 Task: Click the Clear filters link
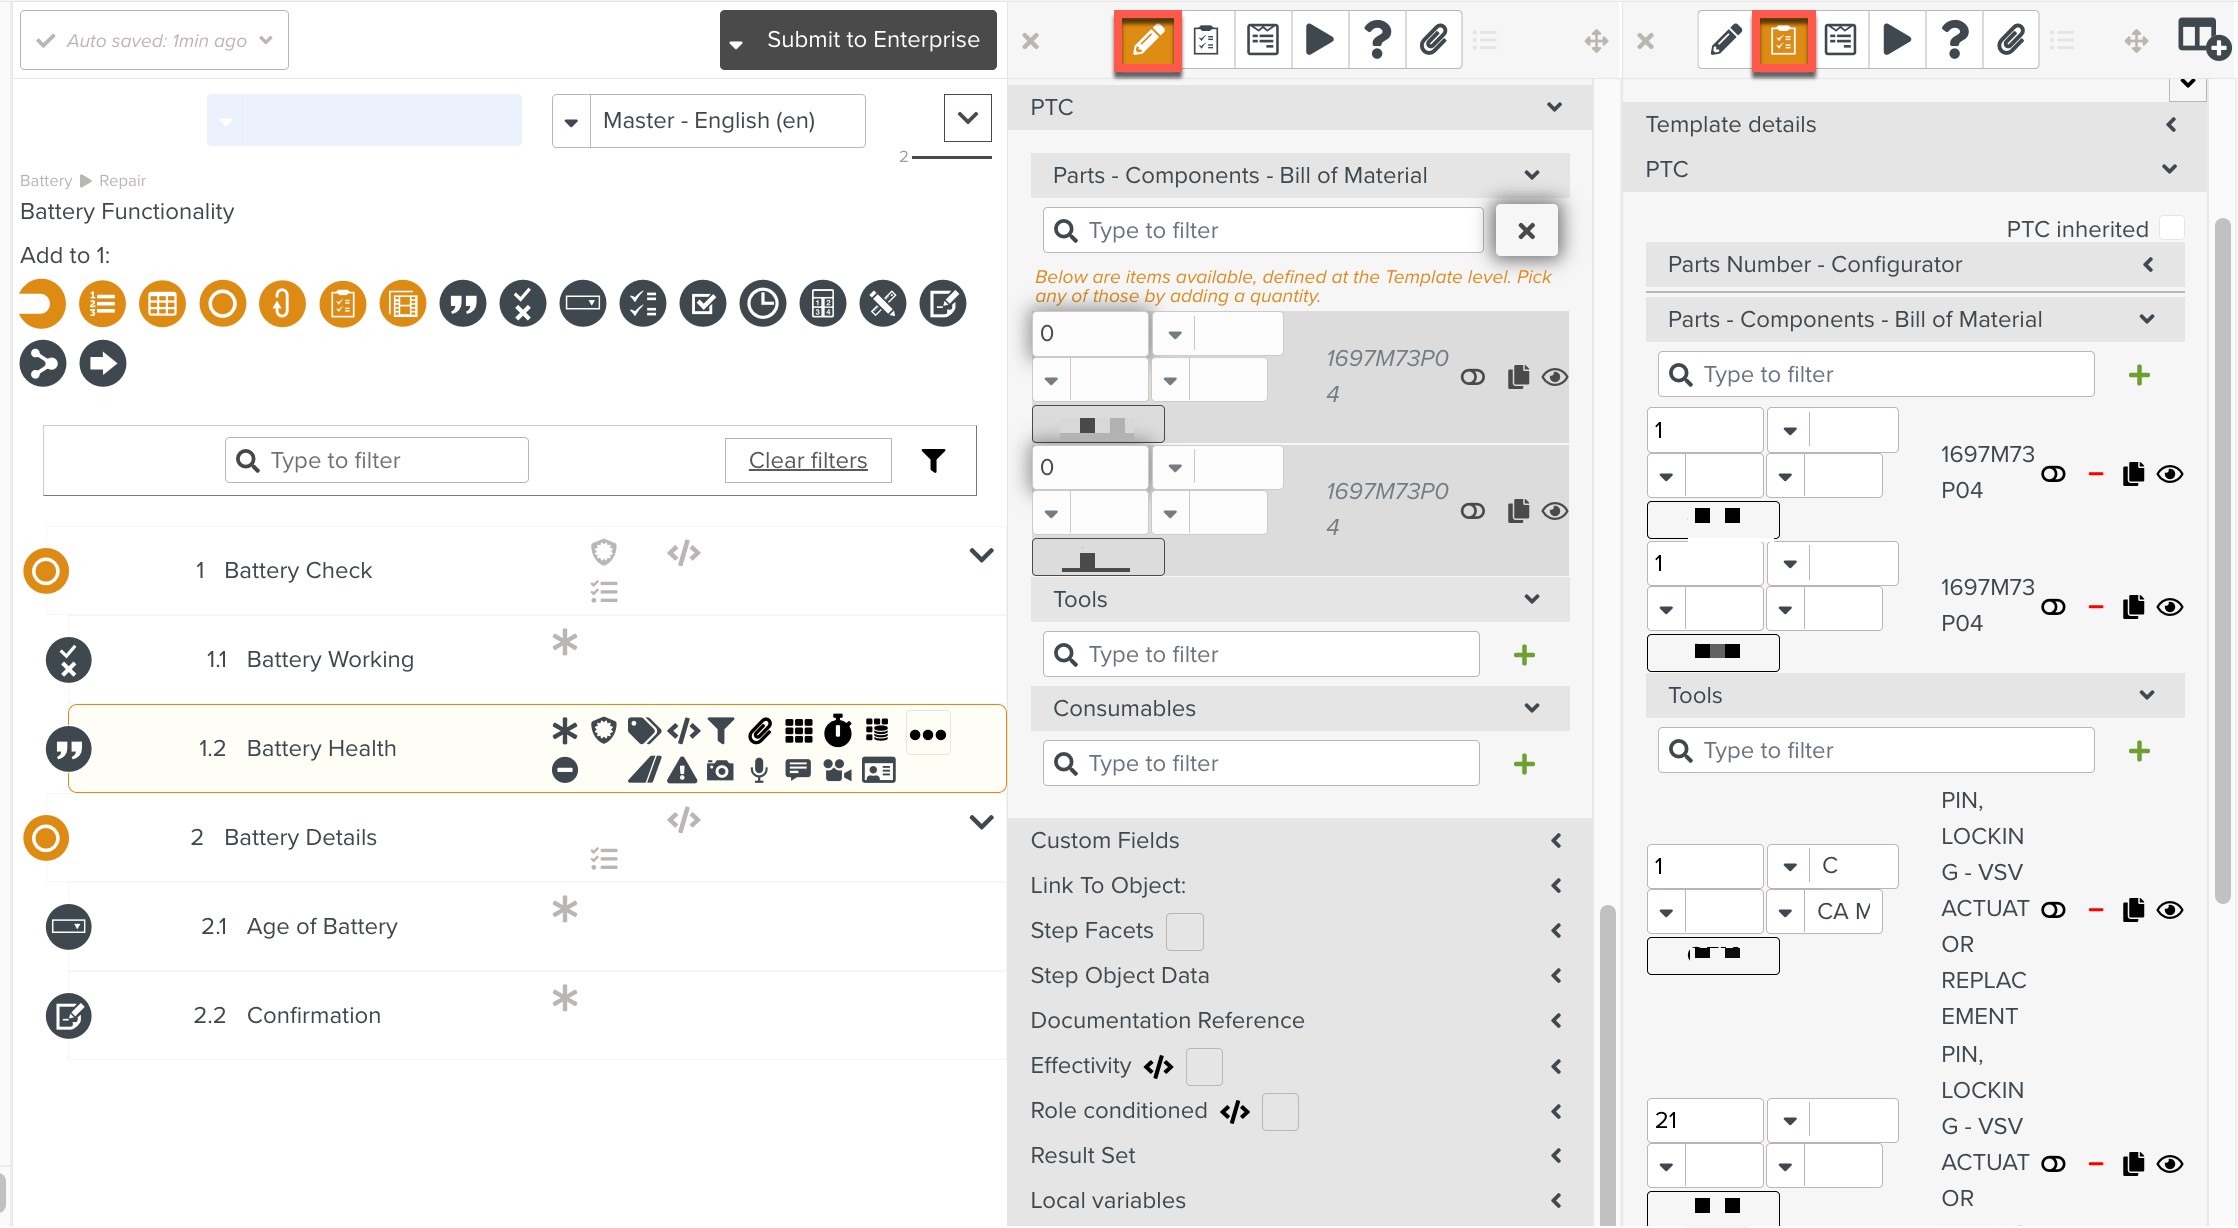[808, 460]
